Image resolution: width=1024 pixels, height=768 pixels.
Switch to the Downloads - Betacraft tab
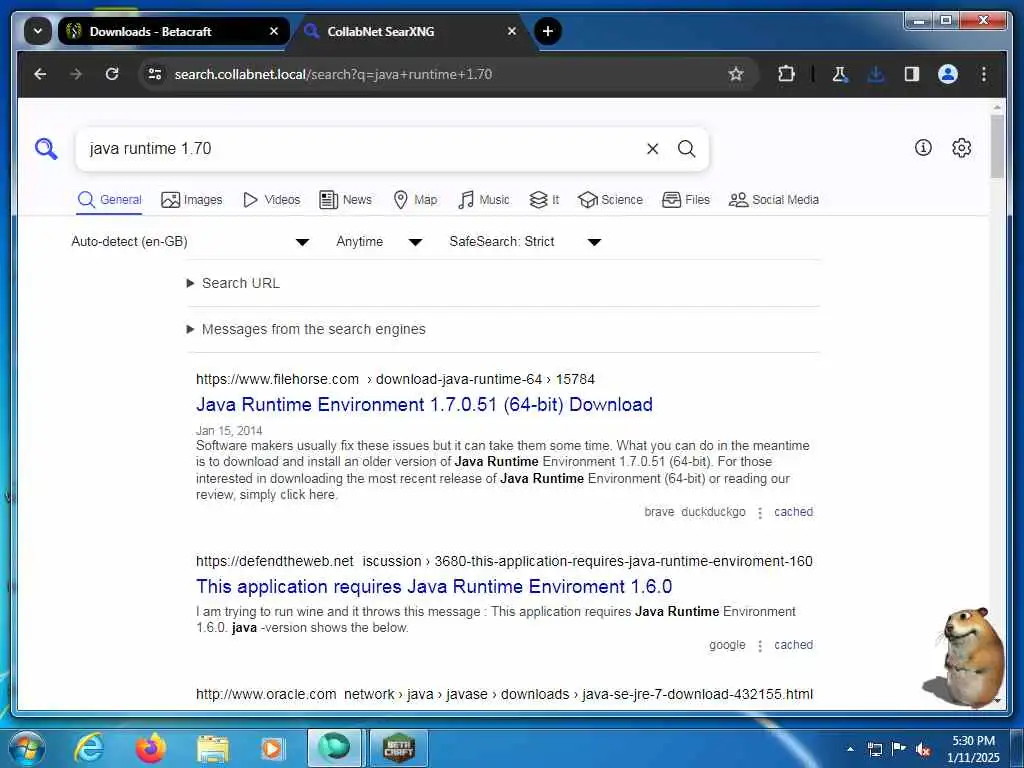(x=172, y=31)
